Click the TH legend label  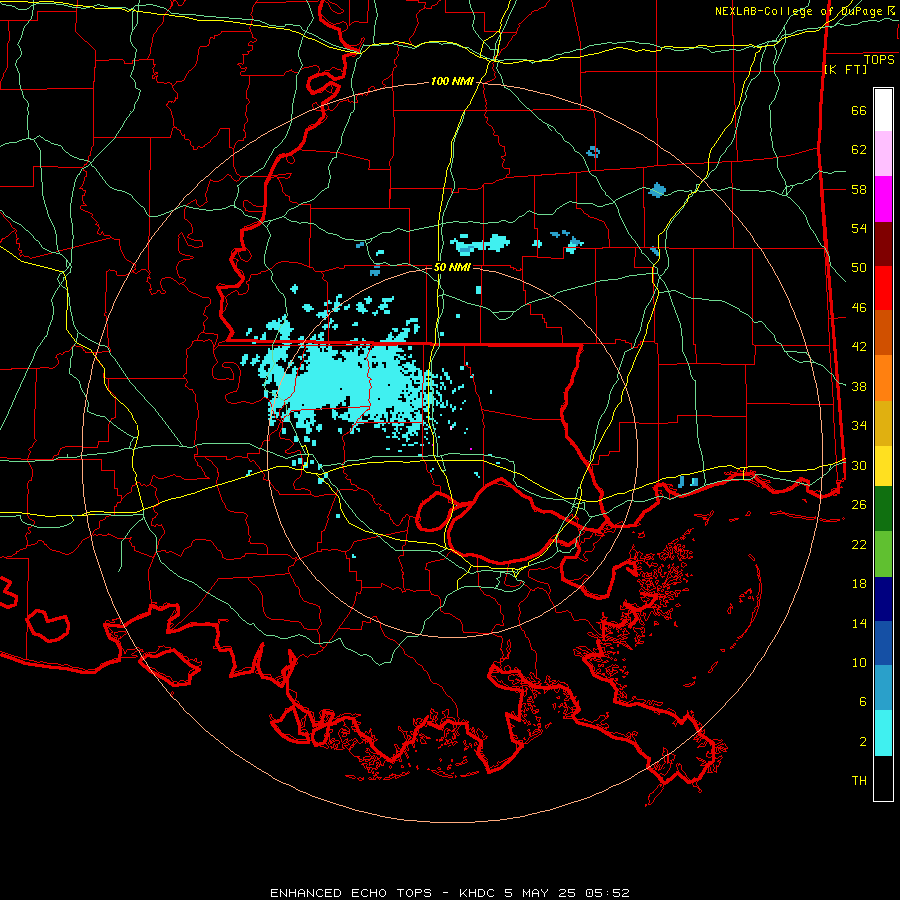tap(859, 781)
